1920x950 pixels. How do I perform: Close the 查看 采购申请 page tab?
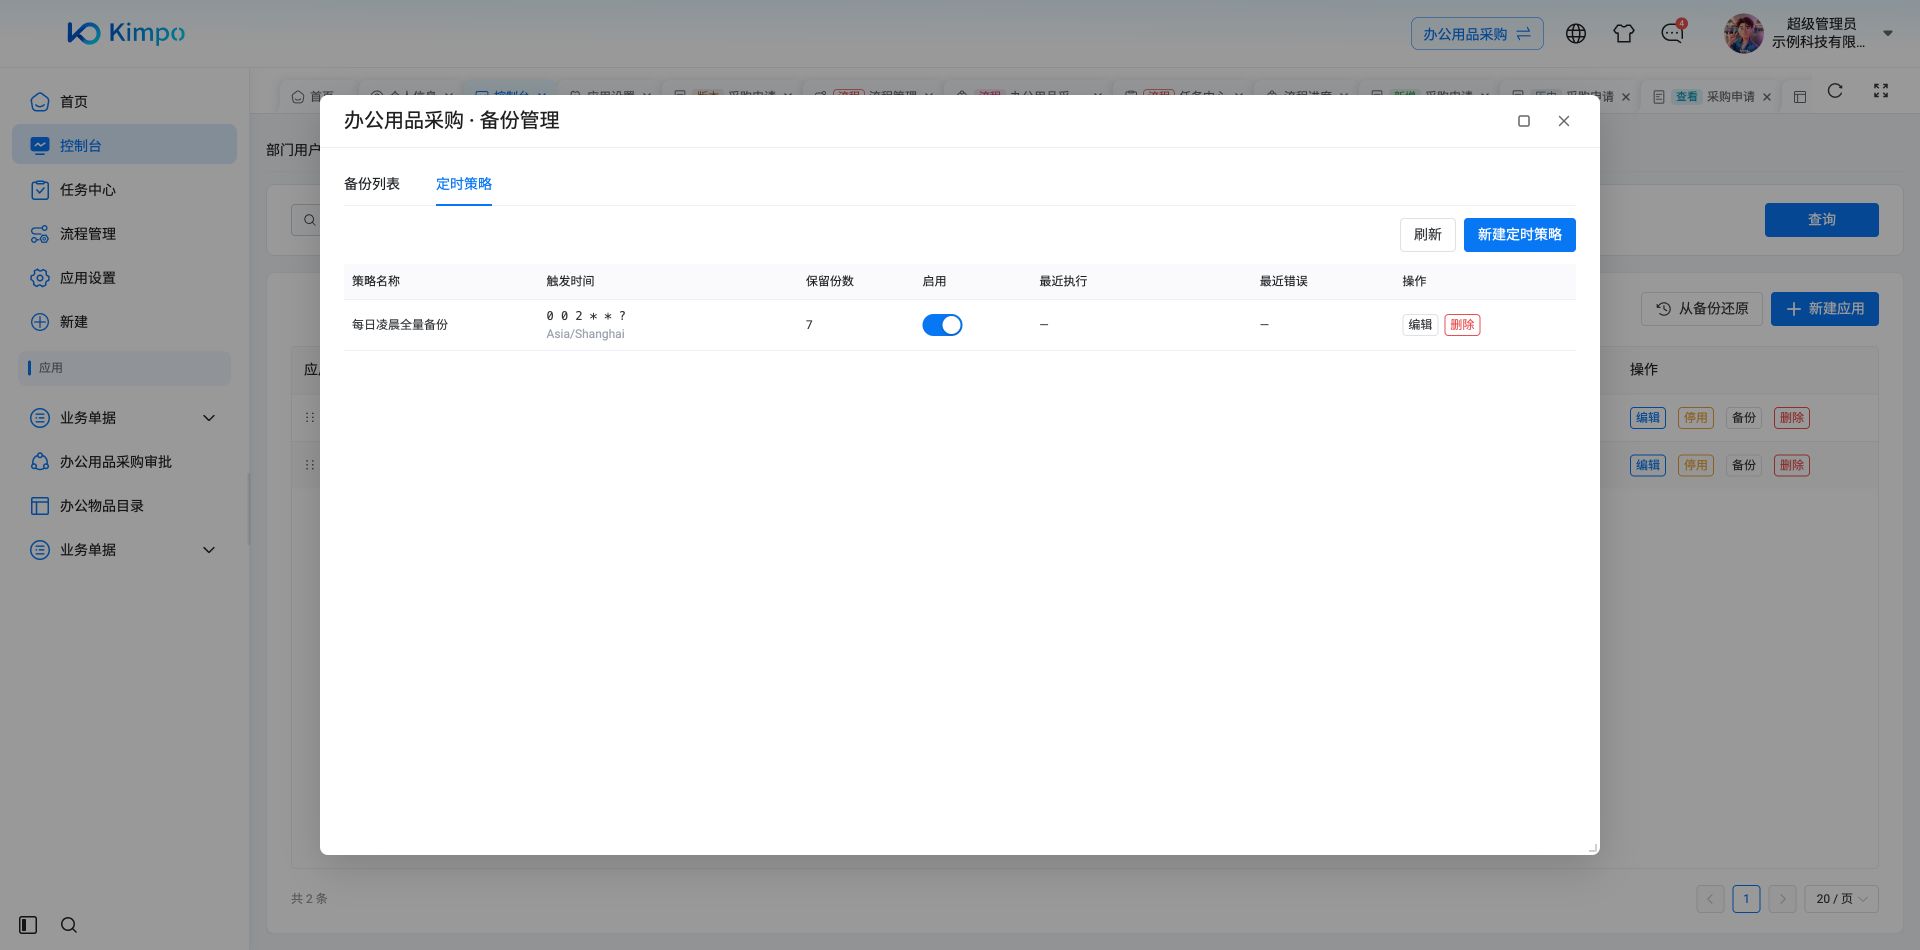(1767, 97)
